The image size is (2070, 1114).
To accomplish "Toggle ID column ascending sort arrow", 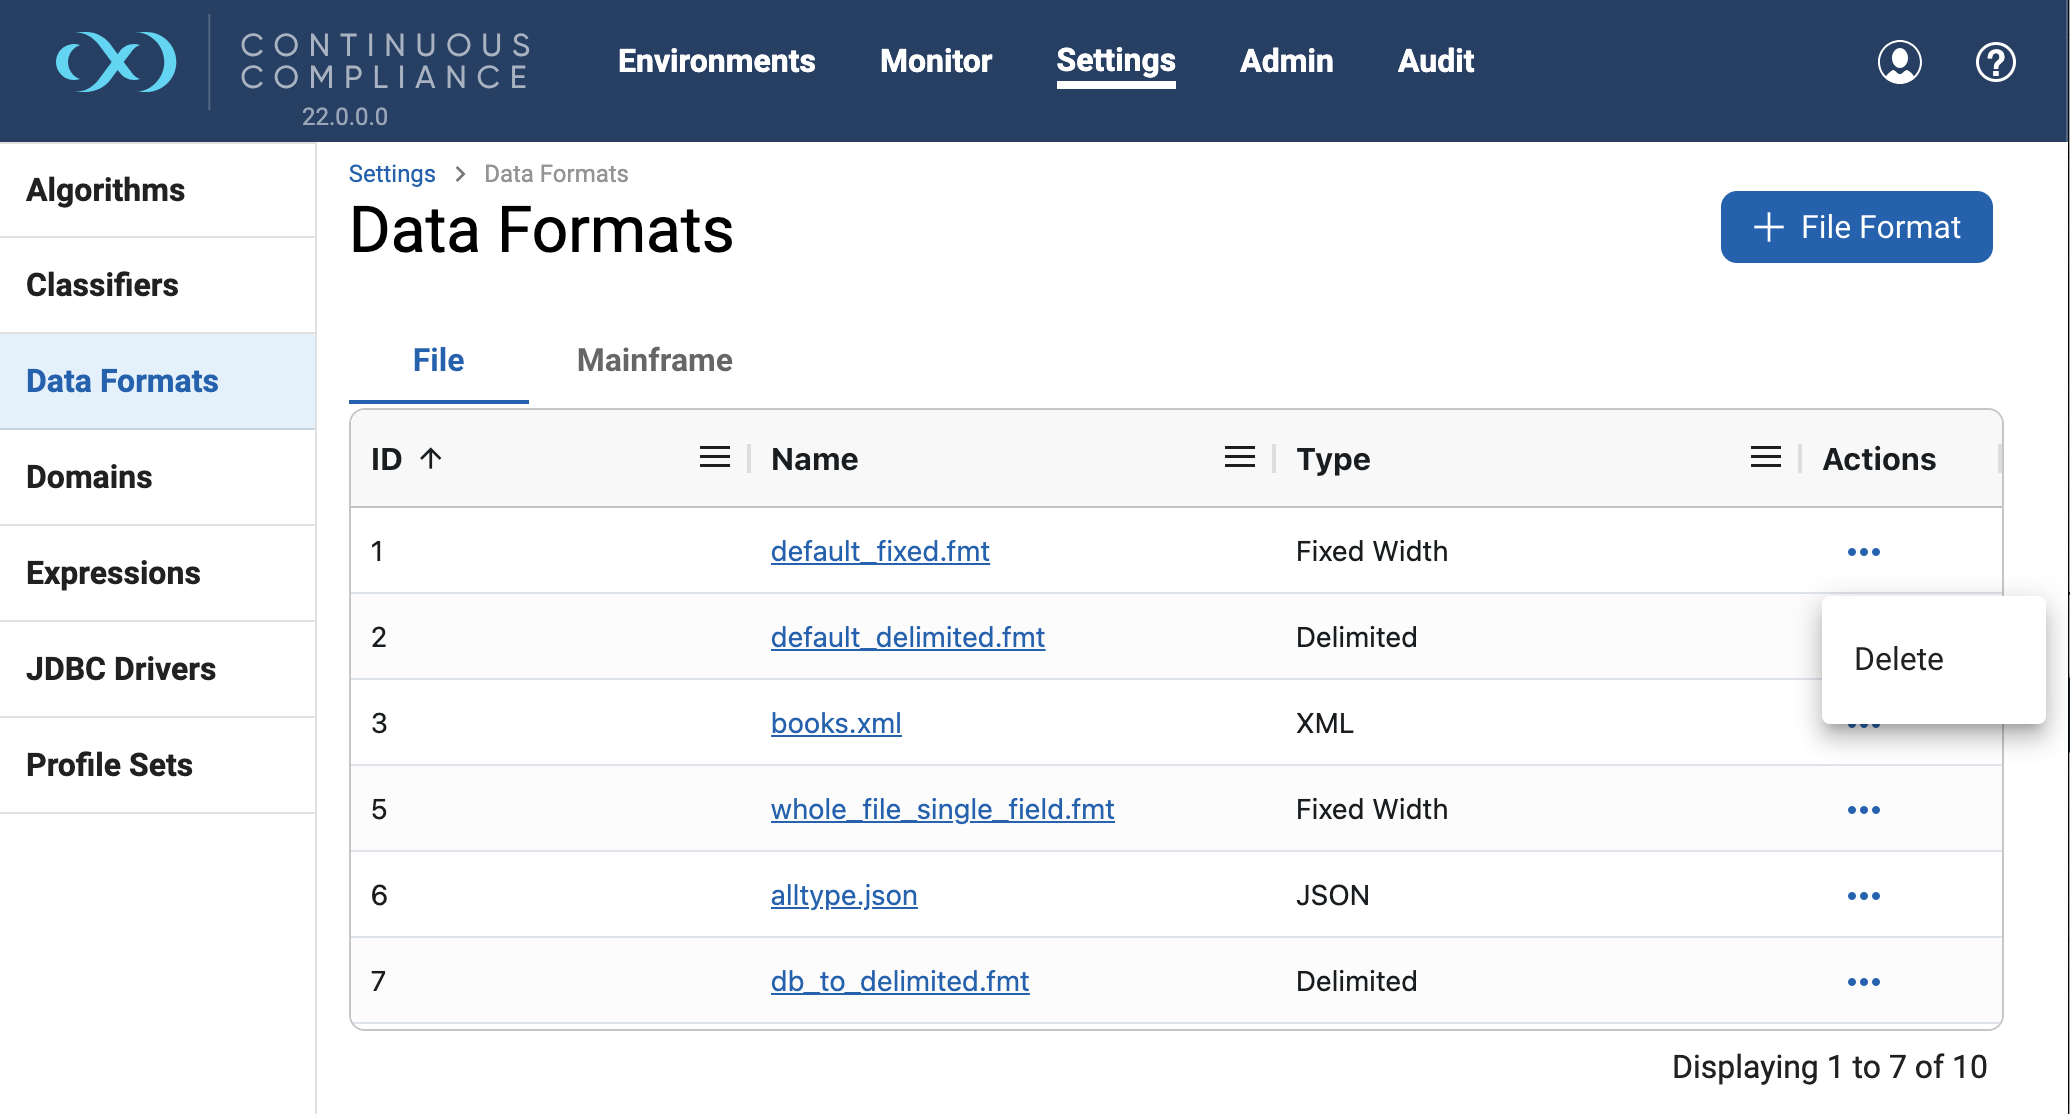I will point(431,458).
